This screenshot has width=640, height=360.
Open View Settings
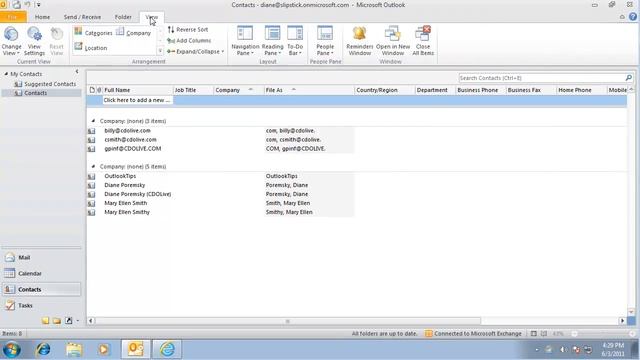point(34,41)
